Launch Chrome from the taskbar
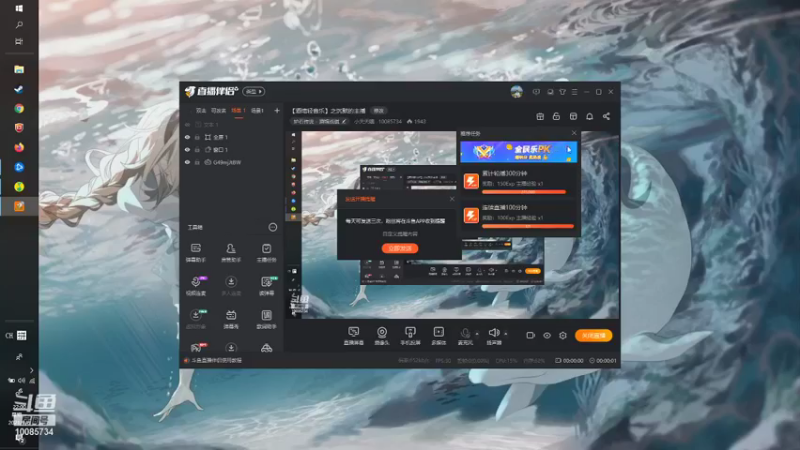The width and height of the screenshot is (800, 450). pos(19,108)
